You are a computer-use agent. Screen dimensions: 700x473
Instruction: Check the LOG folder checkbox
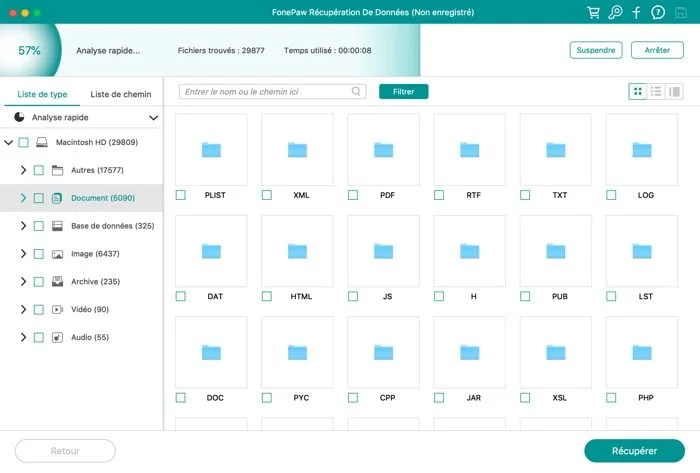[x=612, y=195]
